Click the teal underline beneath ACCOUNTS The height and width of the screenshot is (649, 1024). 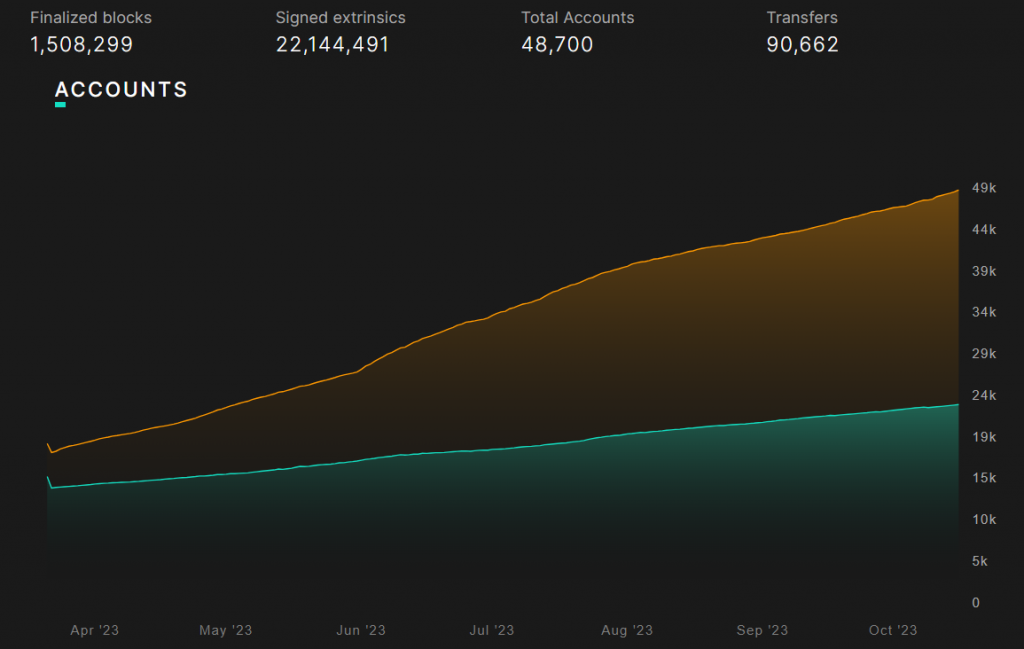[60, 104]
